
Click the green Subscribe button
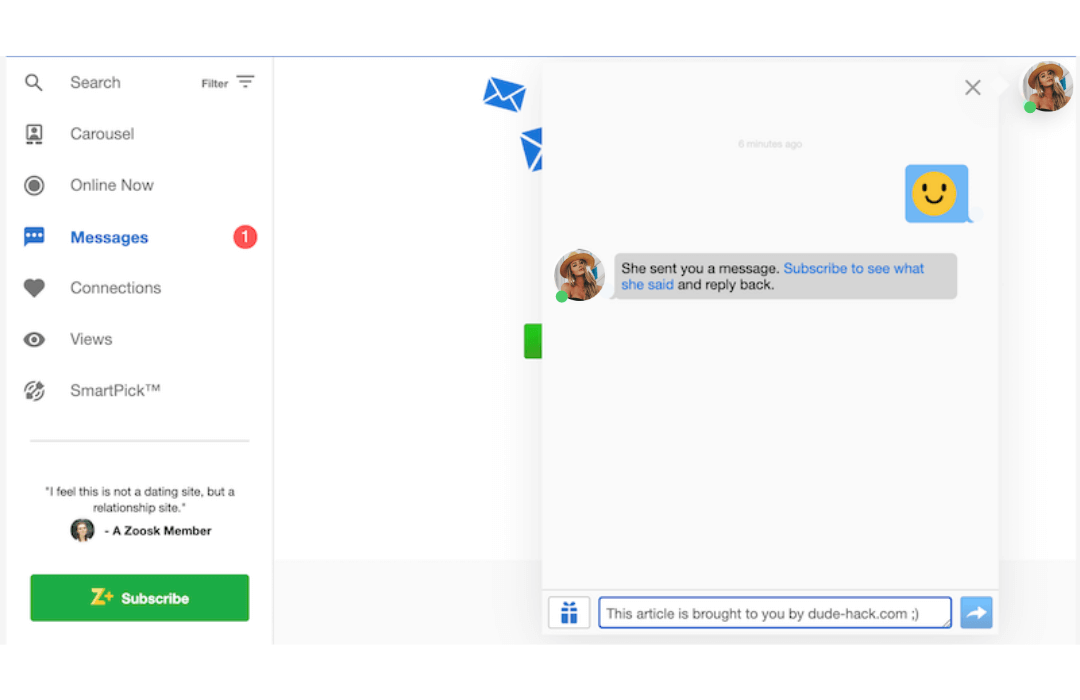pyautogui.click(x=139, y=598)
